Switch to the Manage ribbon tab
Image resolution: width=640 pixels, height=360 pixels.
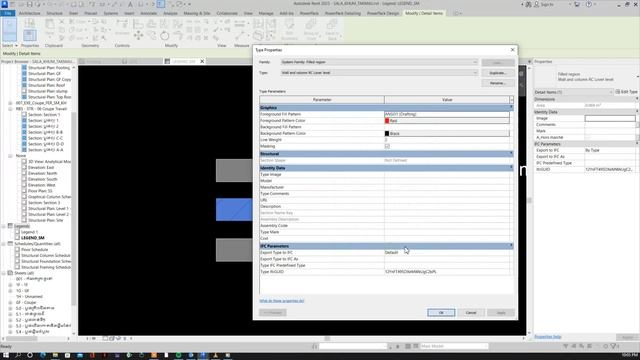tap(266, 13)
